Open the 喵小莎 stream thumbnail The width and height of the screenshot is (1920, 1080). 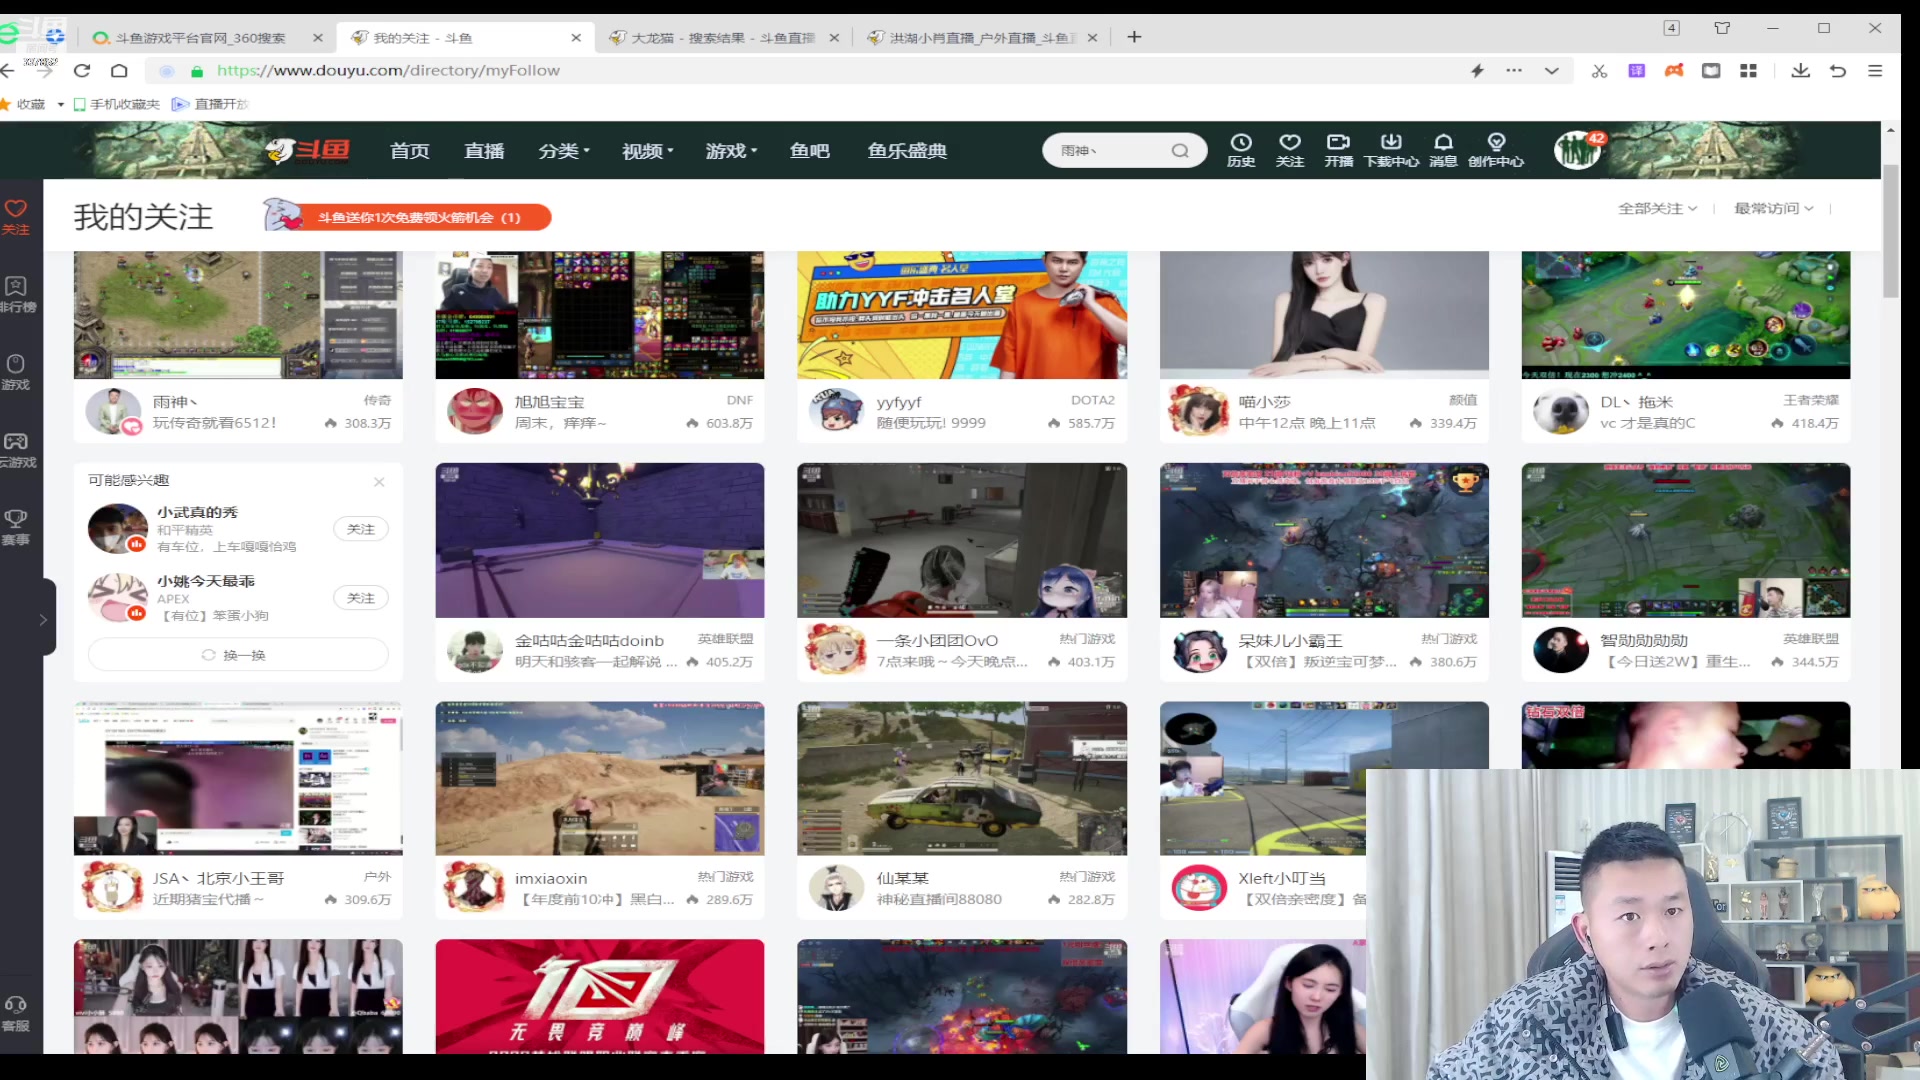[x=1324, y=315]
